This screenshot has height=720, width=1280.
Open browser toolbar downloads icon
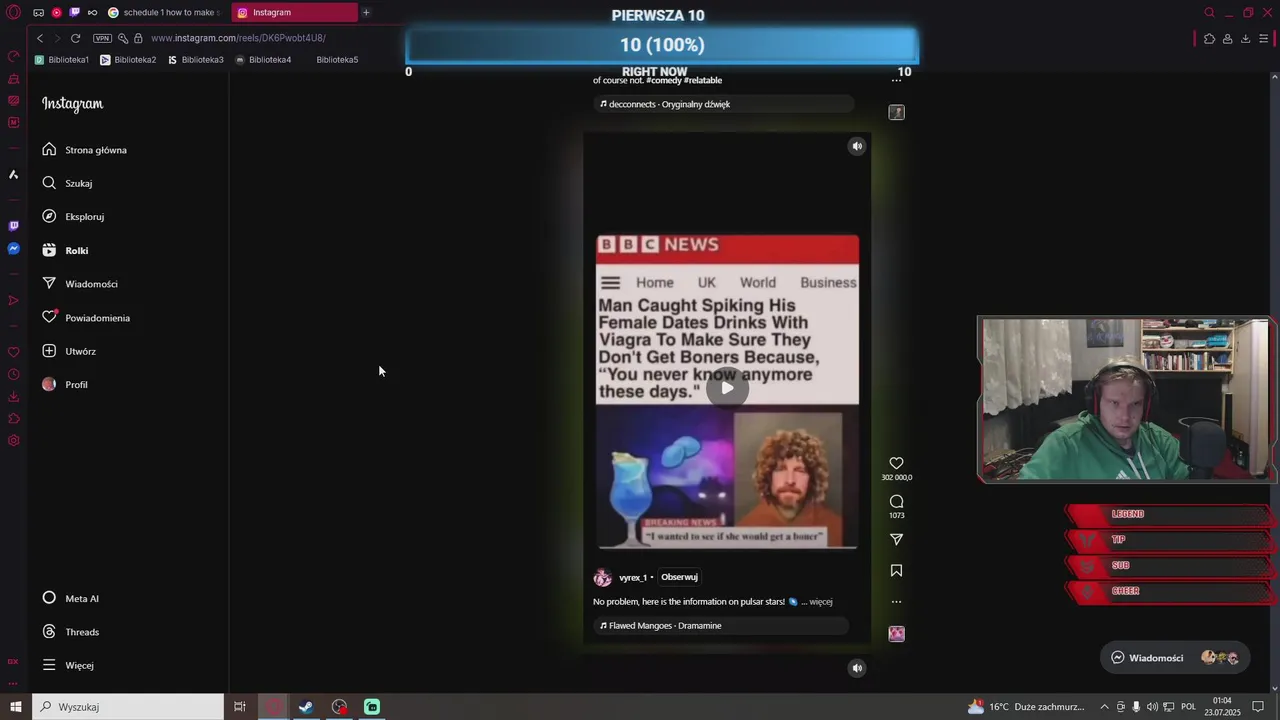point(1245,39)
